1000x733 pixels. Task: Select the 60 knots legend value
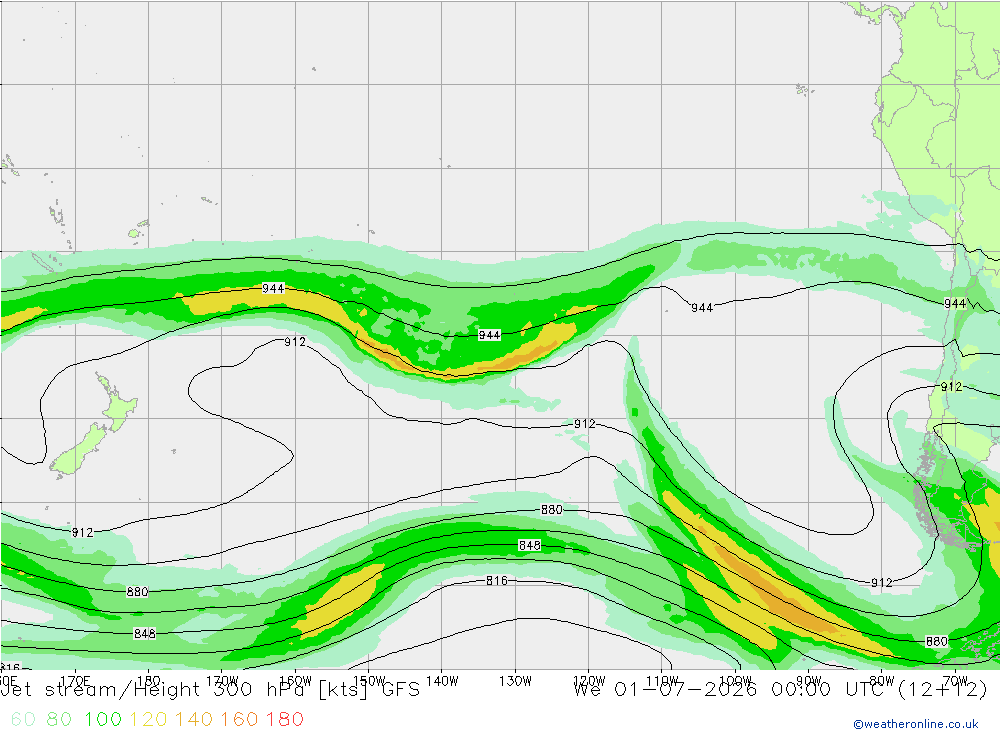coord(23,720)
